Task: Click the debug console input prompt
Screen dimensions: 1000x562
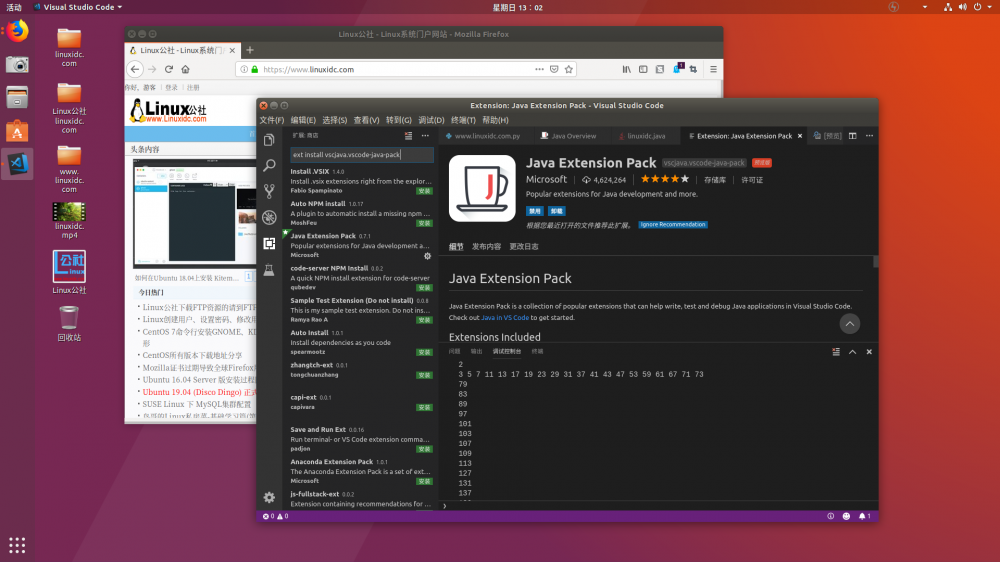Action: [657, 506]
